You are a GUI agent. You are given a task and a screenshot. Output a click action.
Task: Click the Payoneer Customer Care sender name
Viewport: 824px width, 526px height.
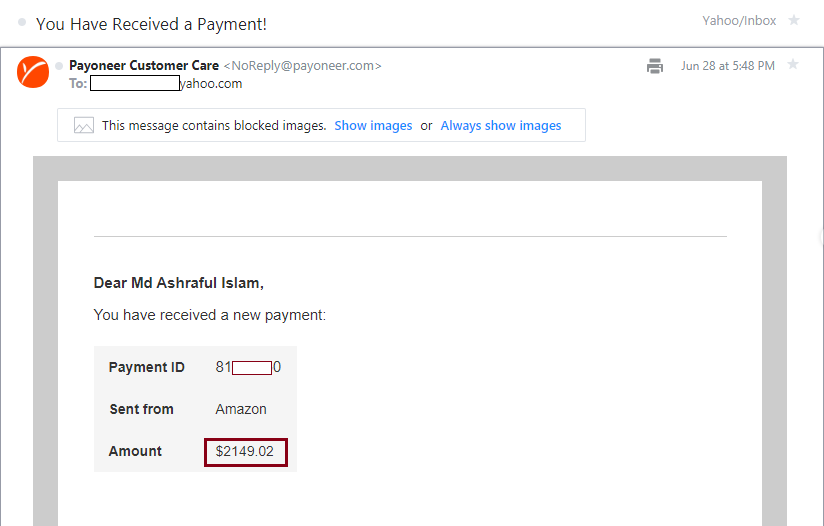tap(144, 65)
